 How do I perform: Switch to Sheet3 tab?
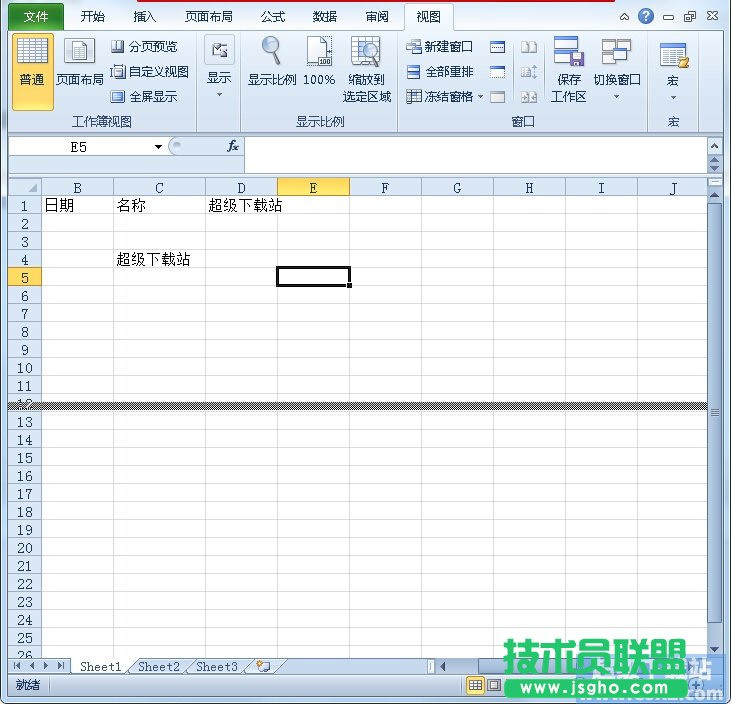pos(217,667)
